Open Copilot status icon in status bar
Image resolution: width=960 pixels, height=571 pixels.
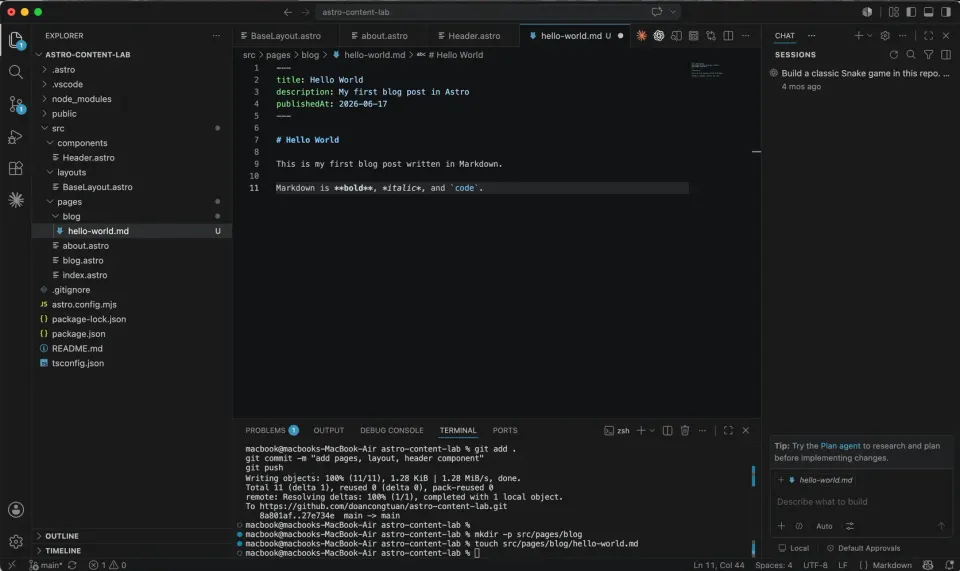pyautogui.click(x=928, y=565)
